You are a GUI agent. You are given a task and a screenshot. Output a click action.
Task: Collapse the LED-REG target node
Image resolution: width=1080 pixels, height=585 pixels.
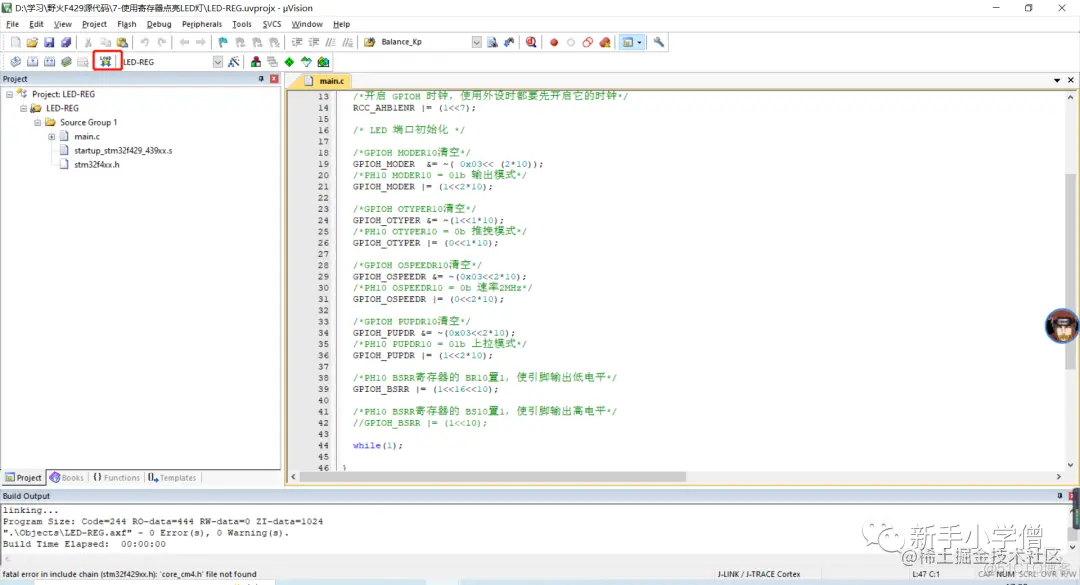[x=23, y=108]
